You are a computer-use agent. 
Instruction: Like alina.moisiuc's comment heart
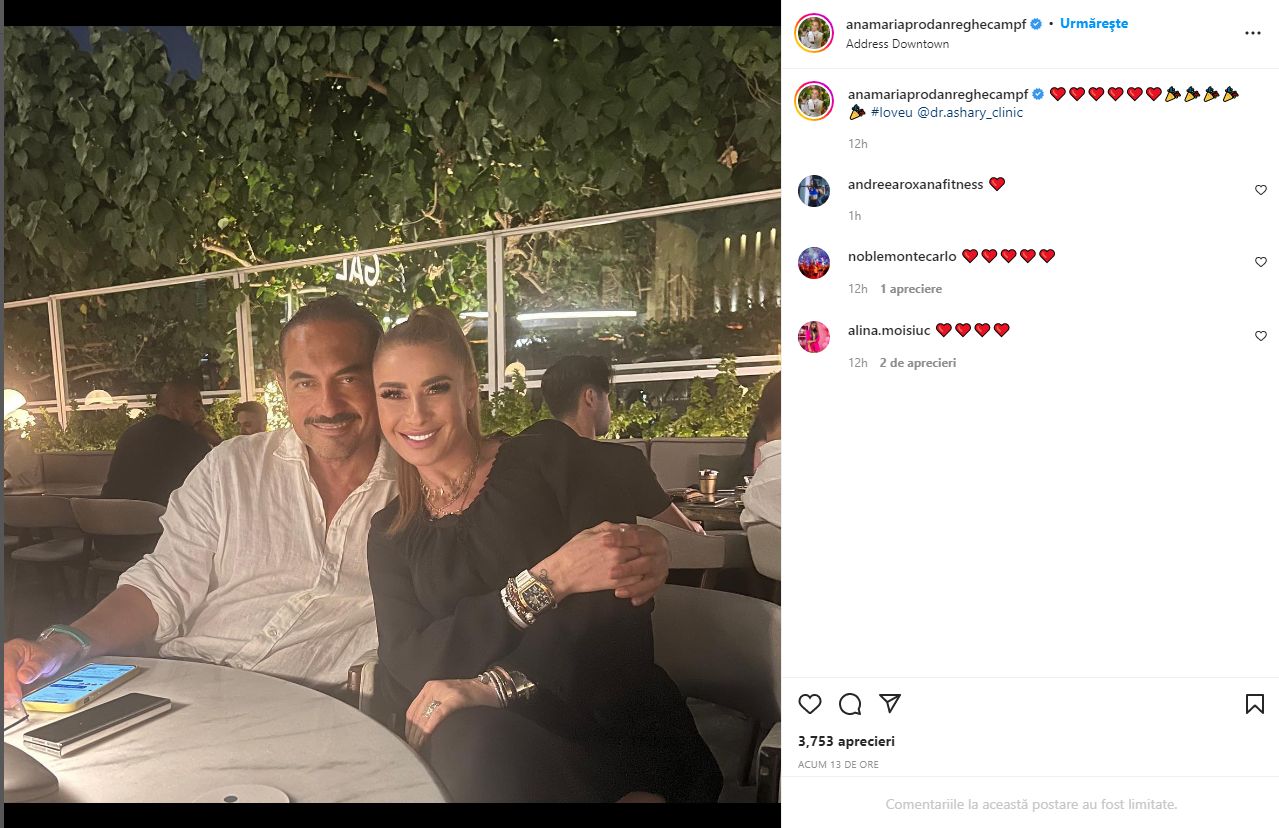pyautogui.click(x=1261, y=336)
